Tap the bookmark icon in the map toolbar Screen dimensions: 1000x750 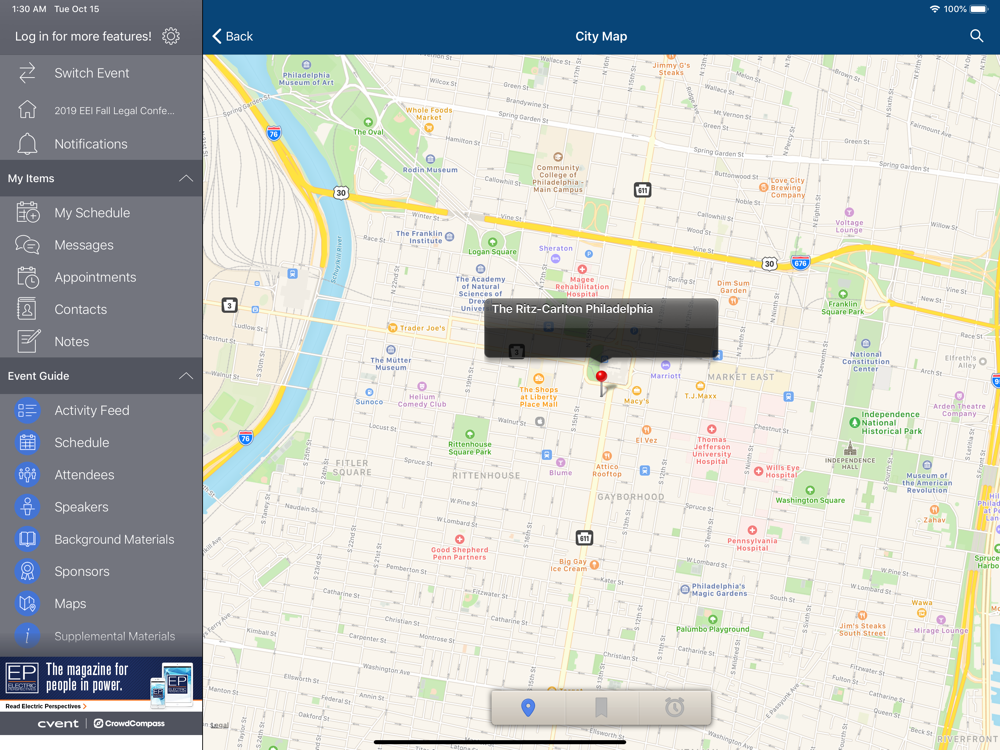[x=601, y=707]
